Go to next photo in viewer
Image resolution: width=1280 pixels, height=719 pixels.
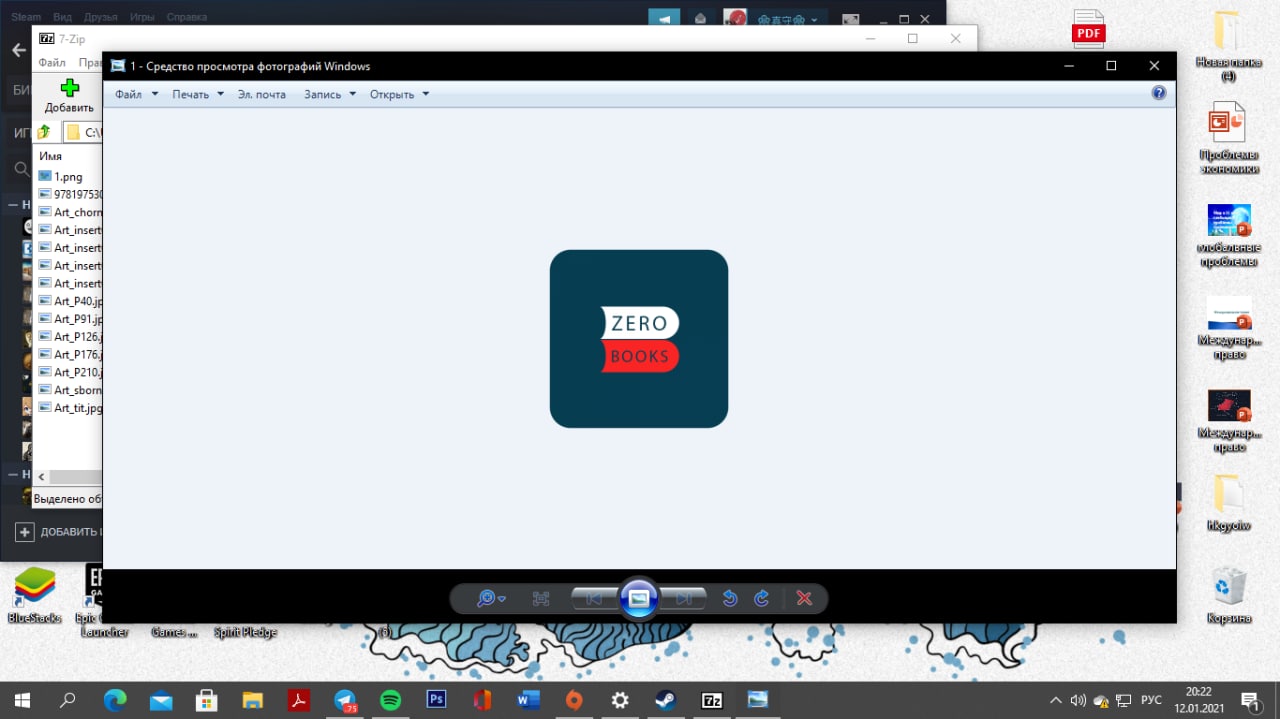point(685,599)
